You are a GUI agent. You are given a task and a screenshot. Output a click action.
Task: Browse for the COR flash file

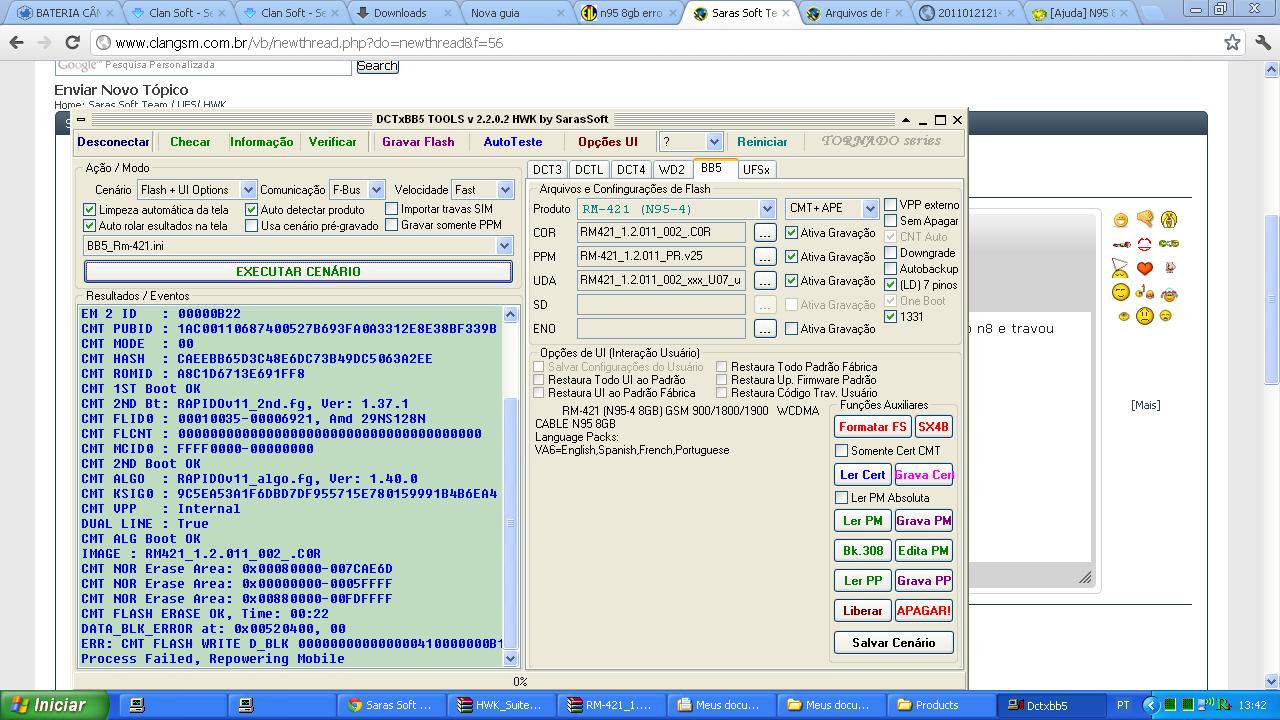765,233
